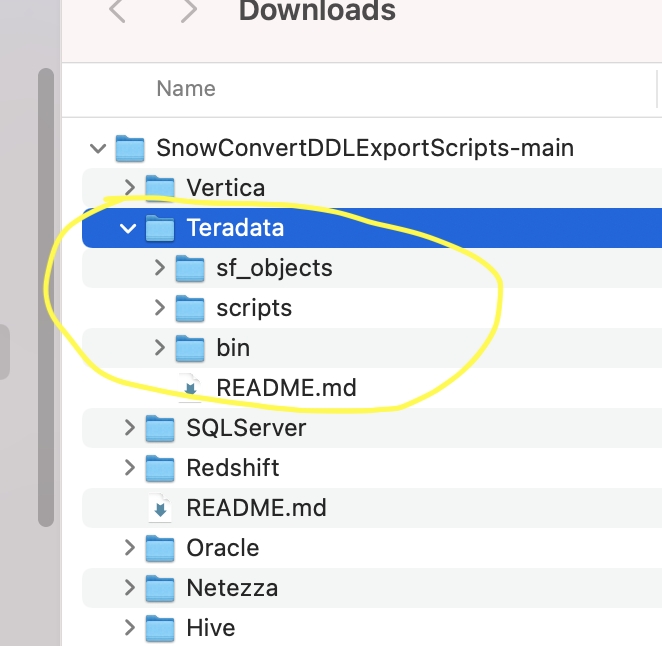Screen dimensions: 662x646
Task: Go back with the left chevron
Action: (x=117, y=12)
